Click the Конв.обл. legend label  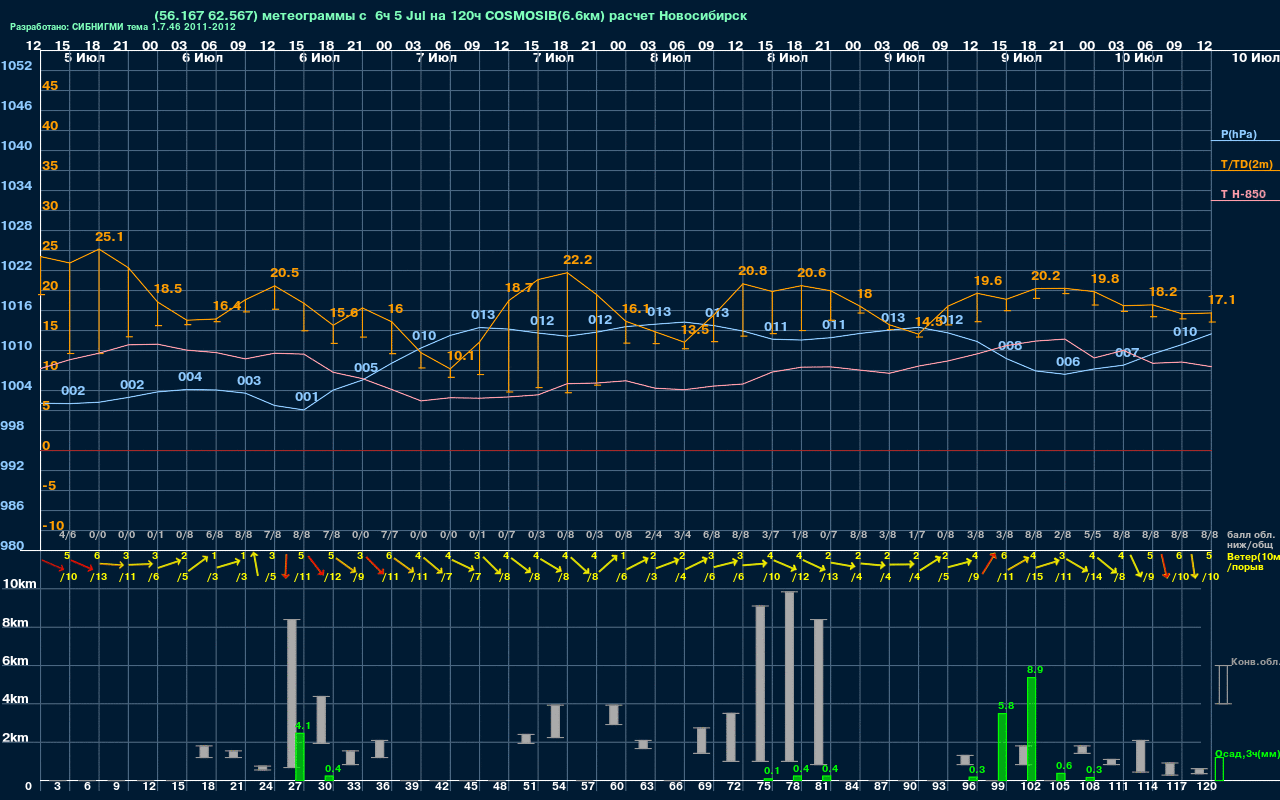point(1255,662)
